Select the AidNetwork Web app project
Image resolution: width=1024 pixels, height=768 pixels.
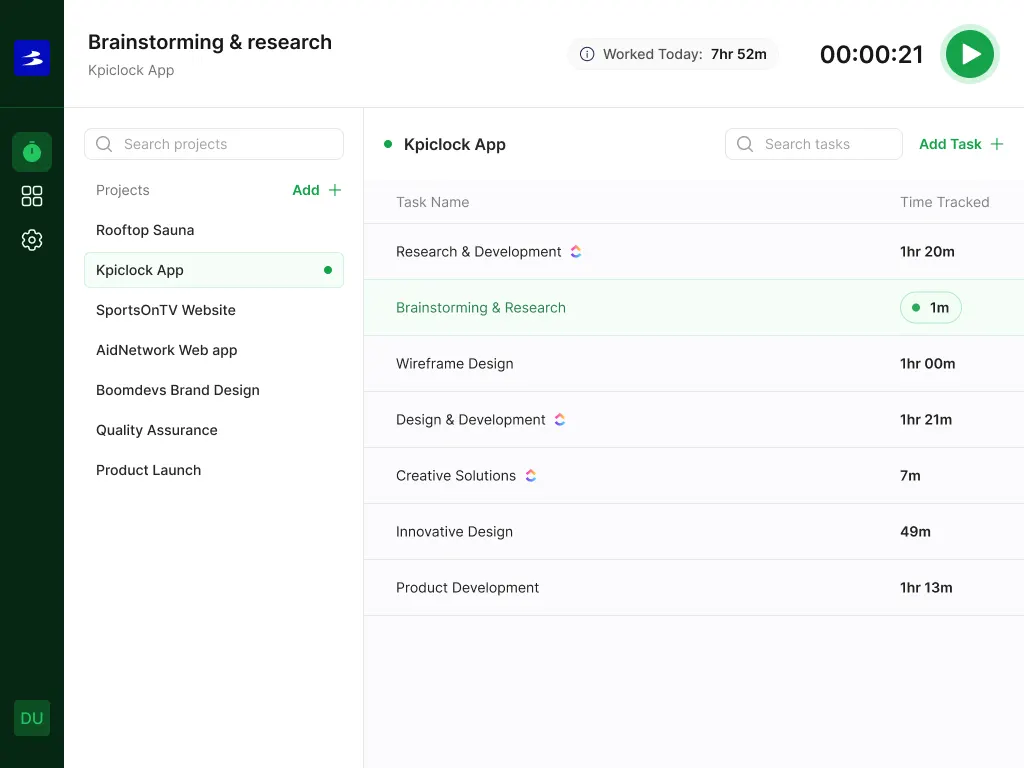point(214,350)
